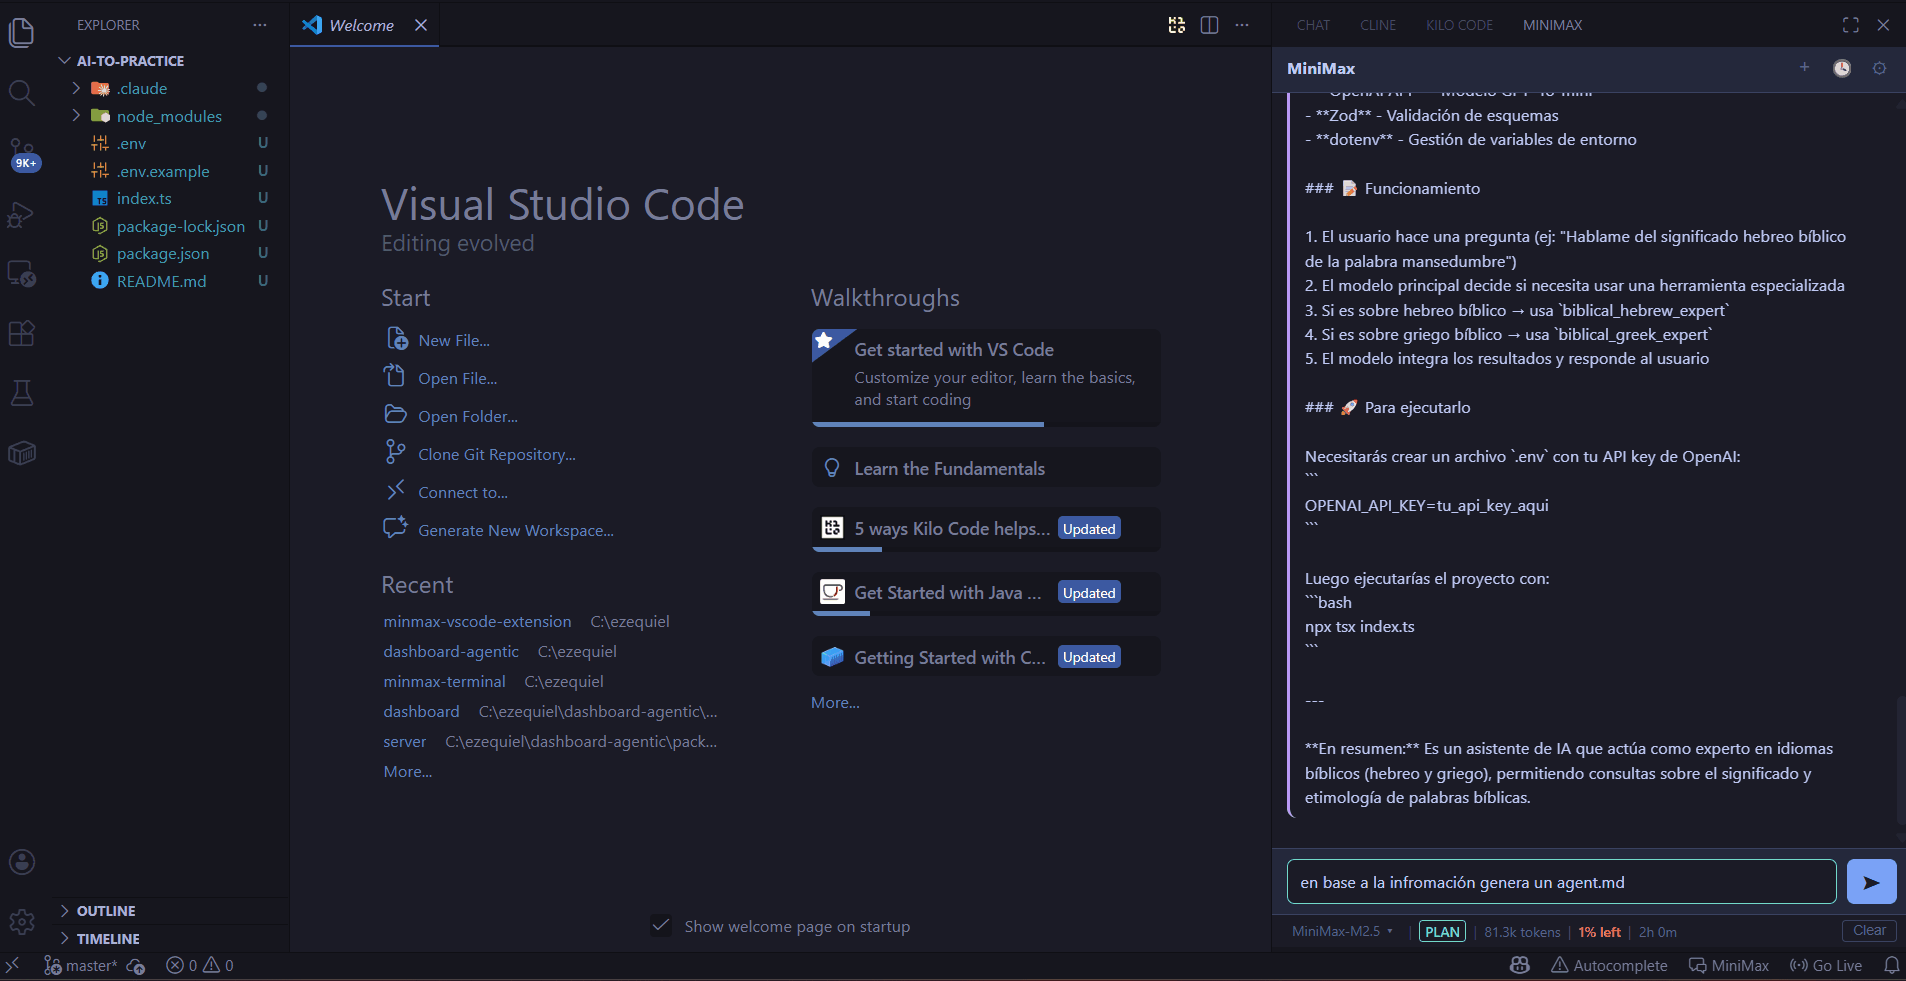Split the editor right

pyautogui.click(x=1209, y=25)
